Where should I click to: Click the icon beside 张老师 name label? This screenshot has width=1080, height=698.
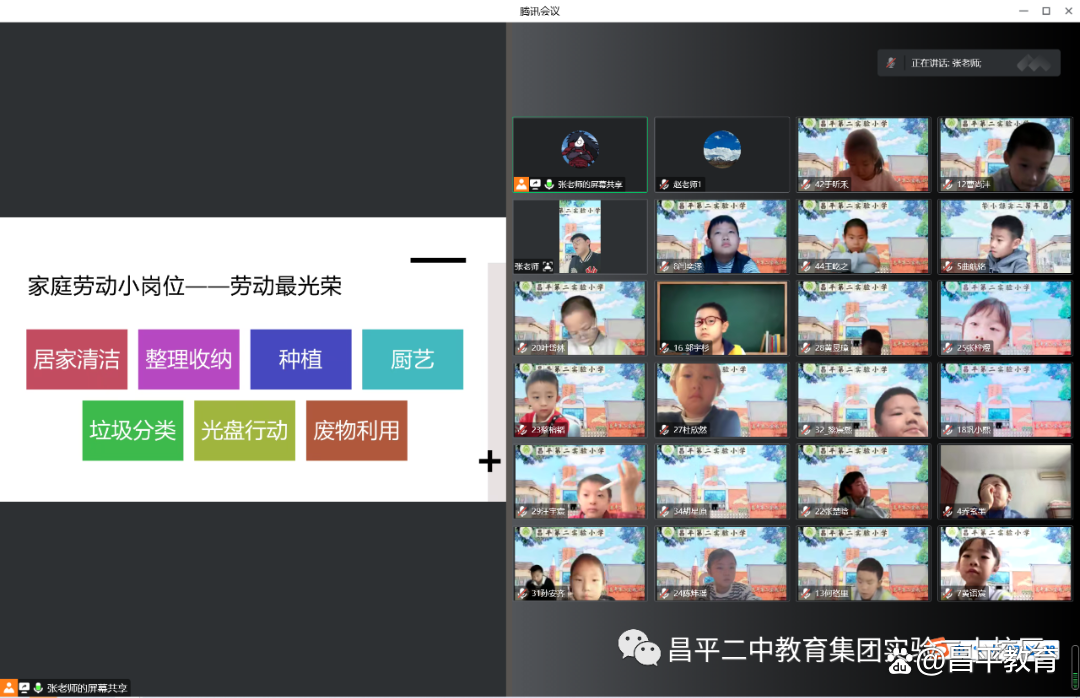coord(548,266)
